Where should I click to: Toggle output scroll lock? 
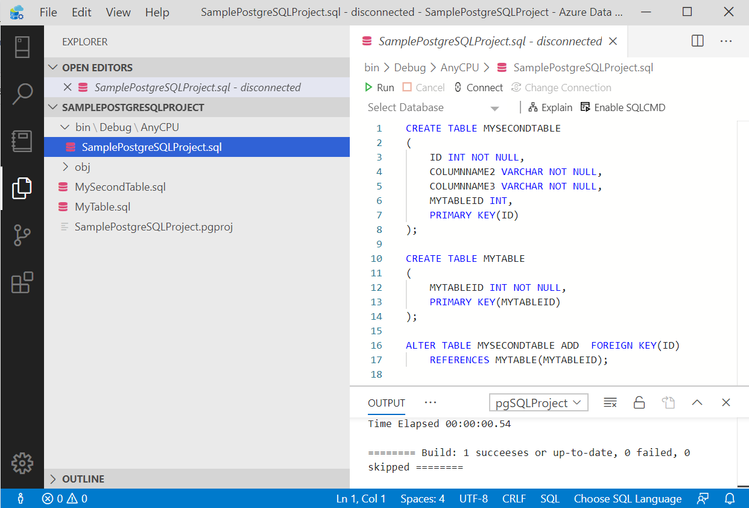click(x=639, y=403)
